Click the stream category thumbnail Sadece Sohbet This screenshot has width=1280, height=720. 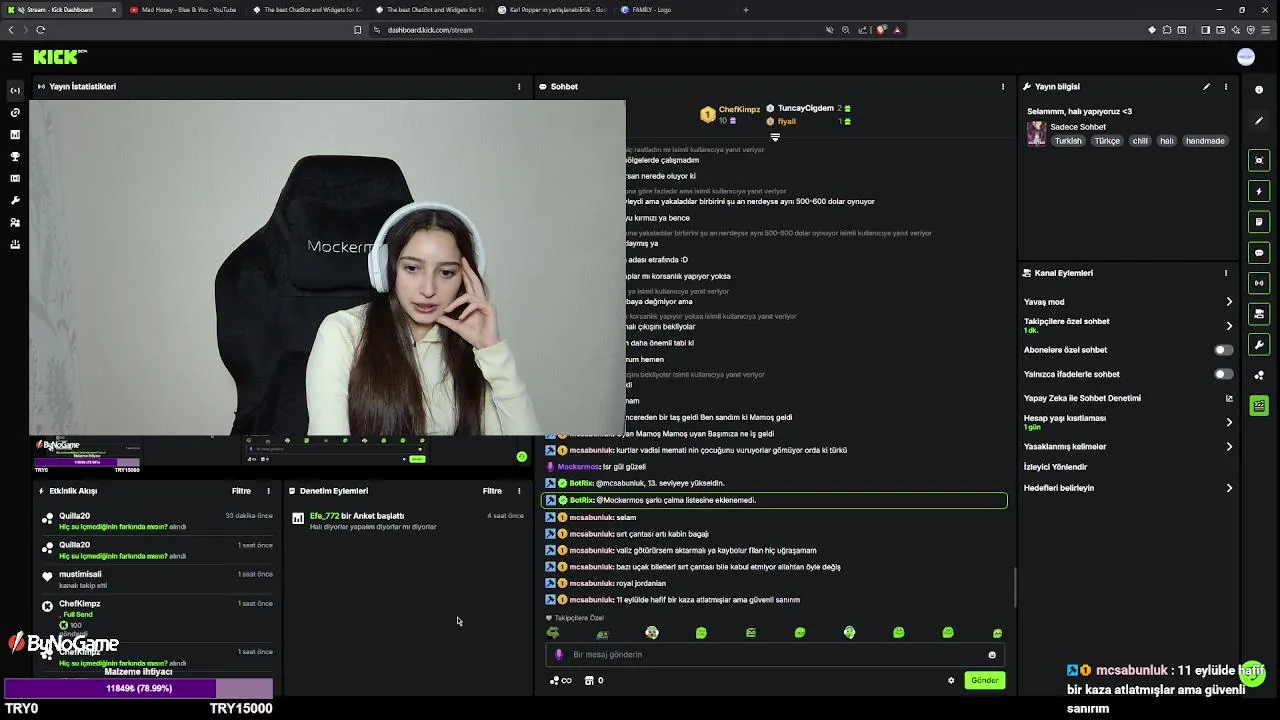coord(1037,133)
